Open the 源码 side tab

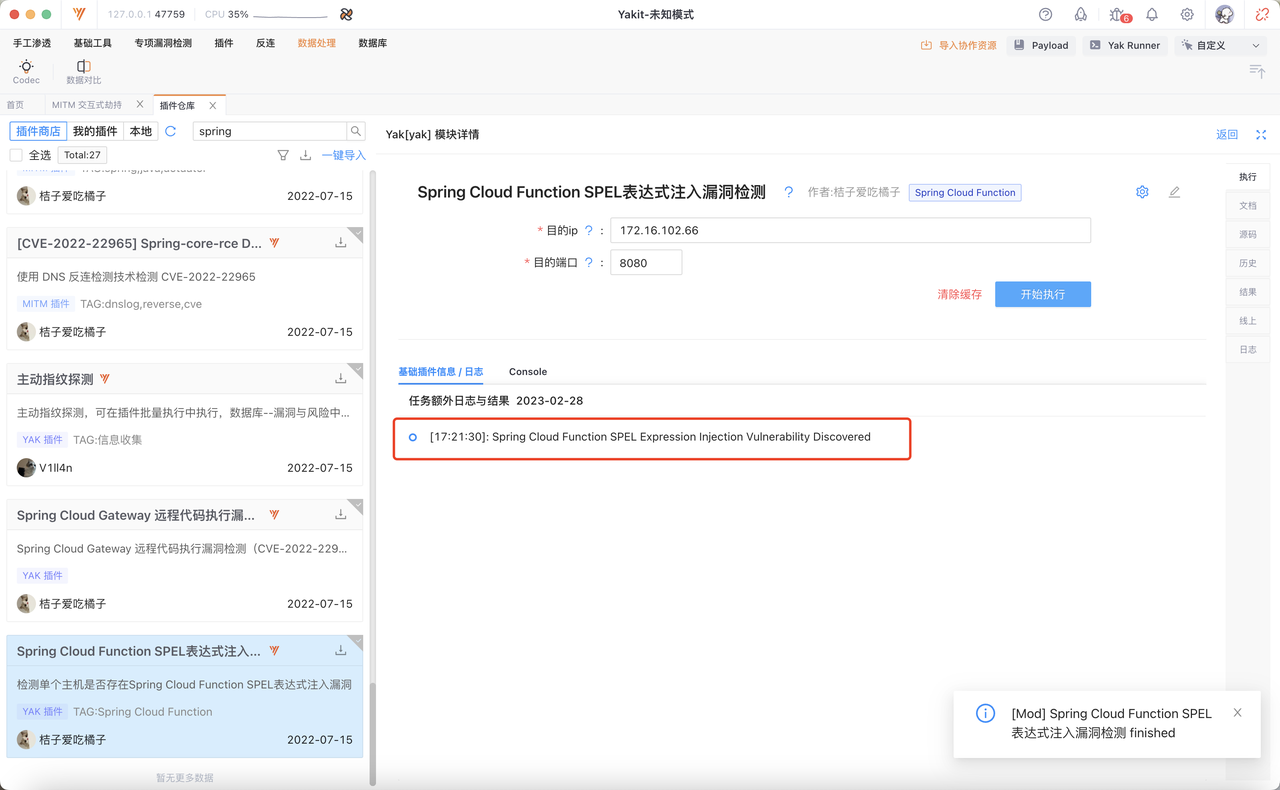click(x=1248, y=234)
